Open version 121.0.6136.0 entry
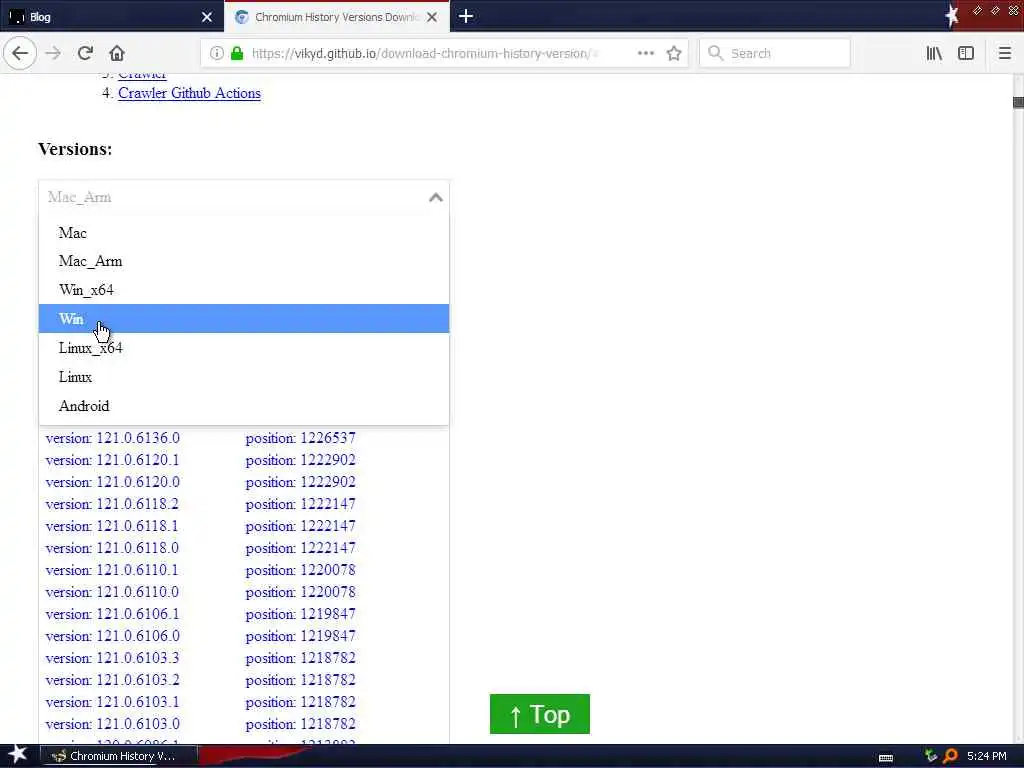Image resolution: width=1024 pixels, height=768 pixels. (112, 438)
